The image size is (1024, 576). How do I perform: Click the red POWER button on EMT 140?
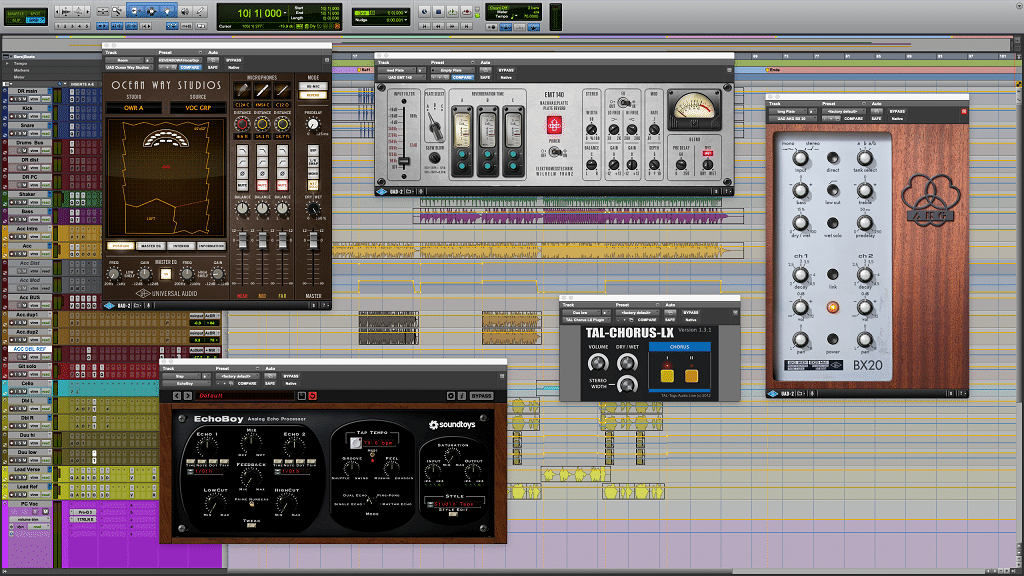point(554,124)
